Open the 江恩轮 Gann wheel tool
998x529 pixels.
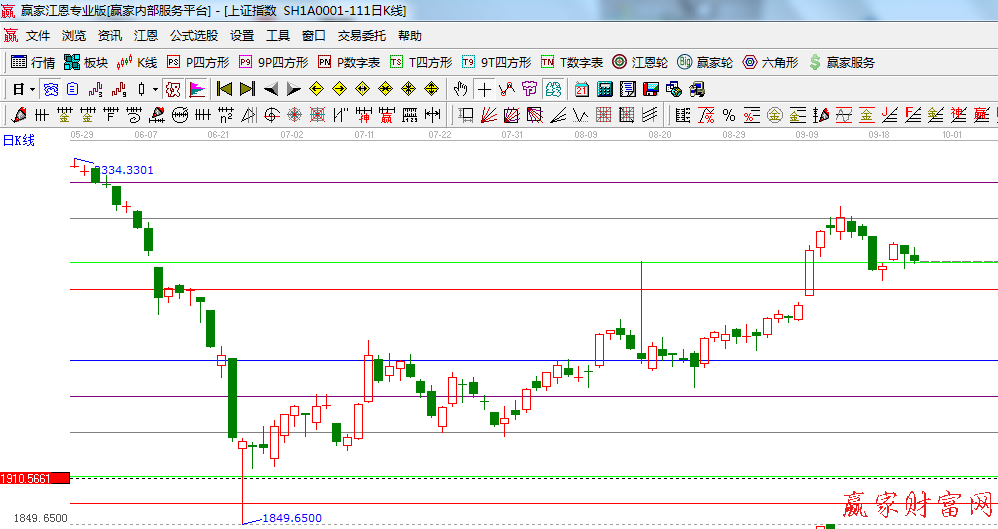click(640, 62)
